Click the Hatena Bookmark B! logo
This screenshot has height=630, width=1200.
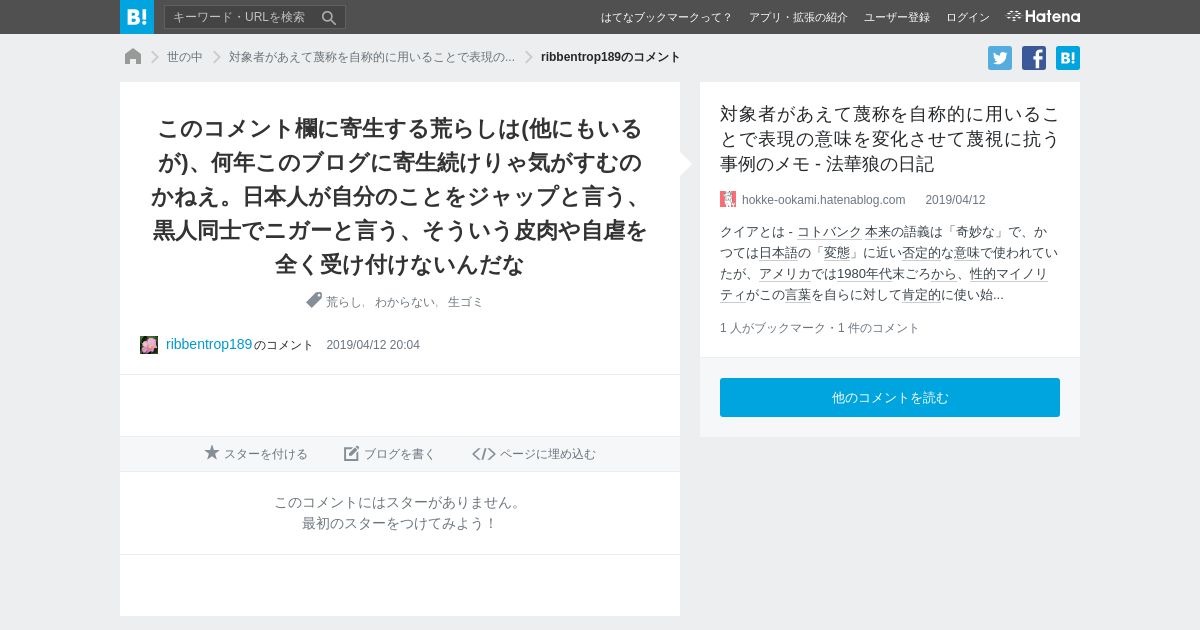[x=137, y=17]
